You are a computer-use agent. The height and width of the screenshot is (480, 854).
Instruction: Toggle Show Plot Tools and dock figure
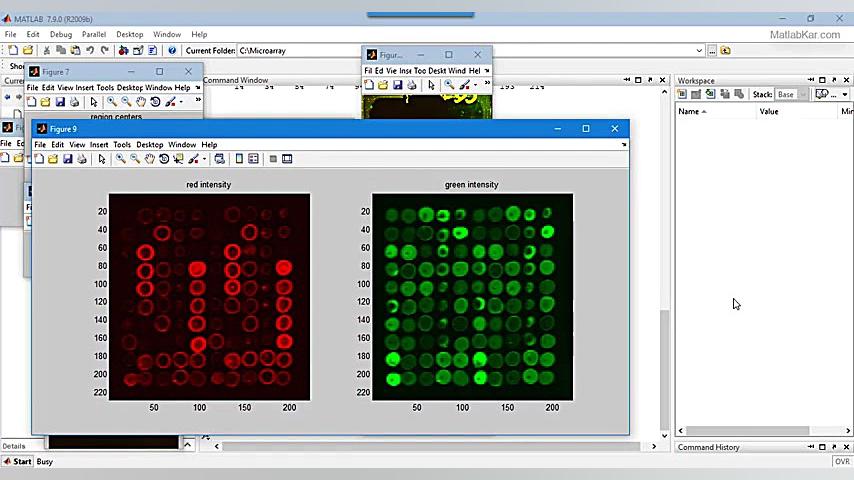(287, 159)
